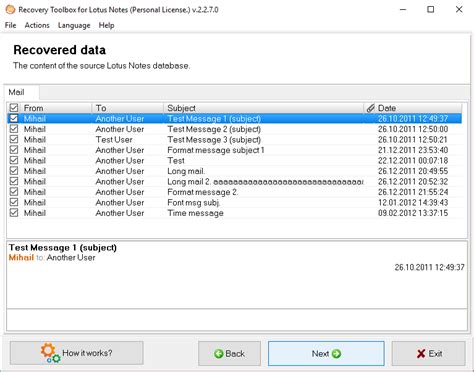Image resolution: width=474 pixels, height=372 pixels.
Task: Open the Help menu
Action: click(x=106, y=25)
